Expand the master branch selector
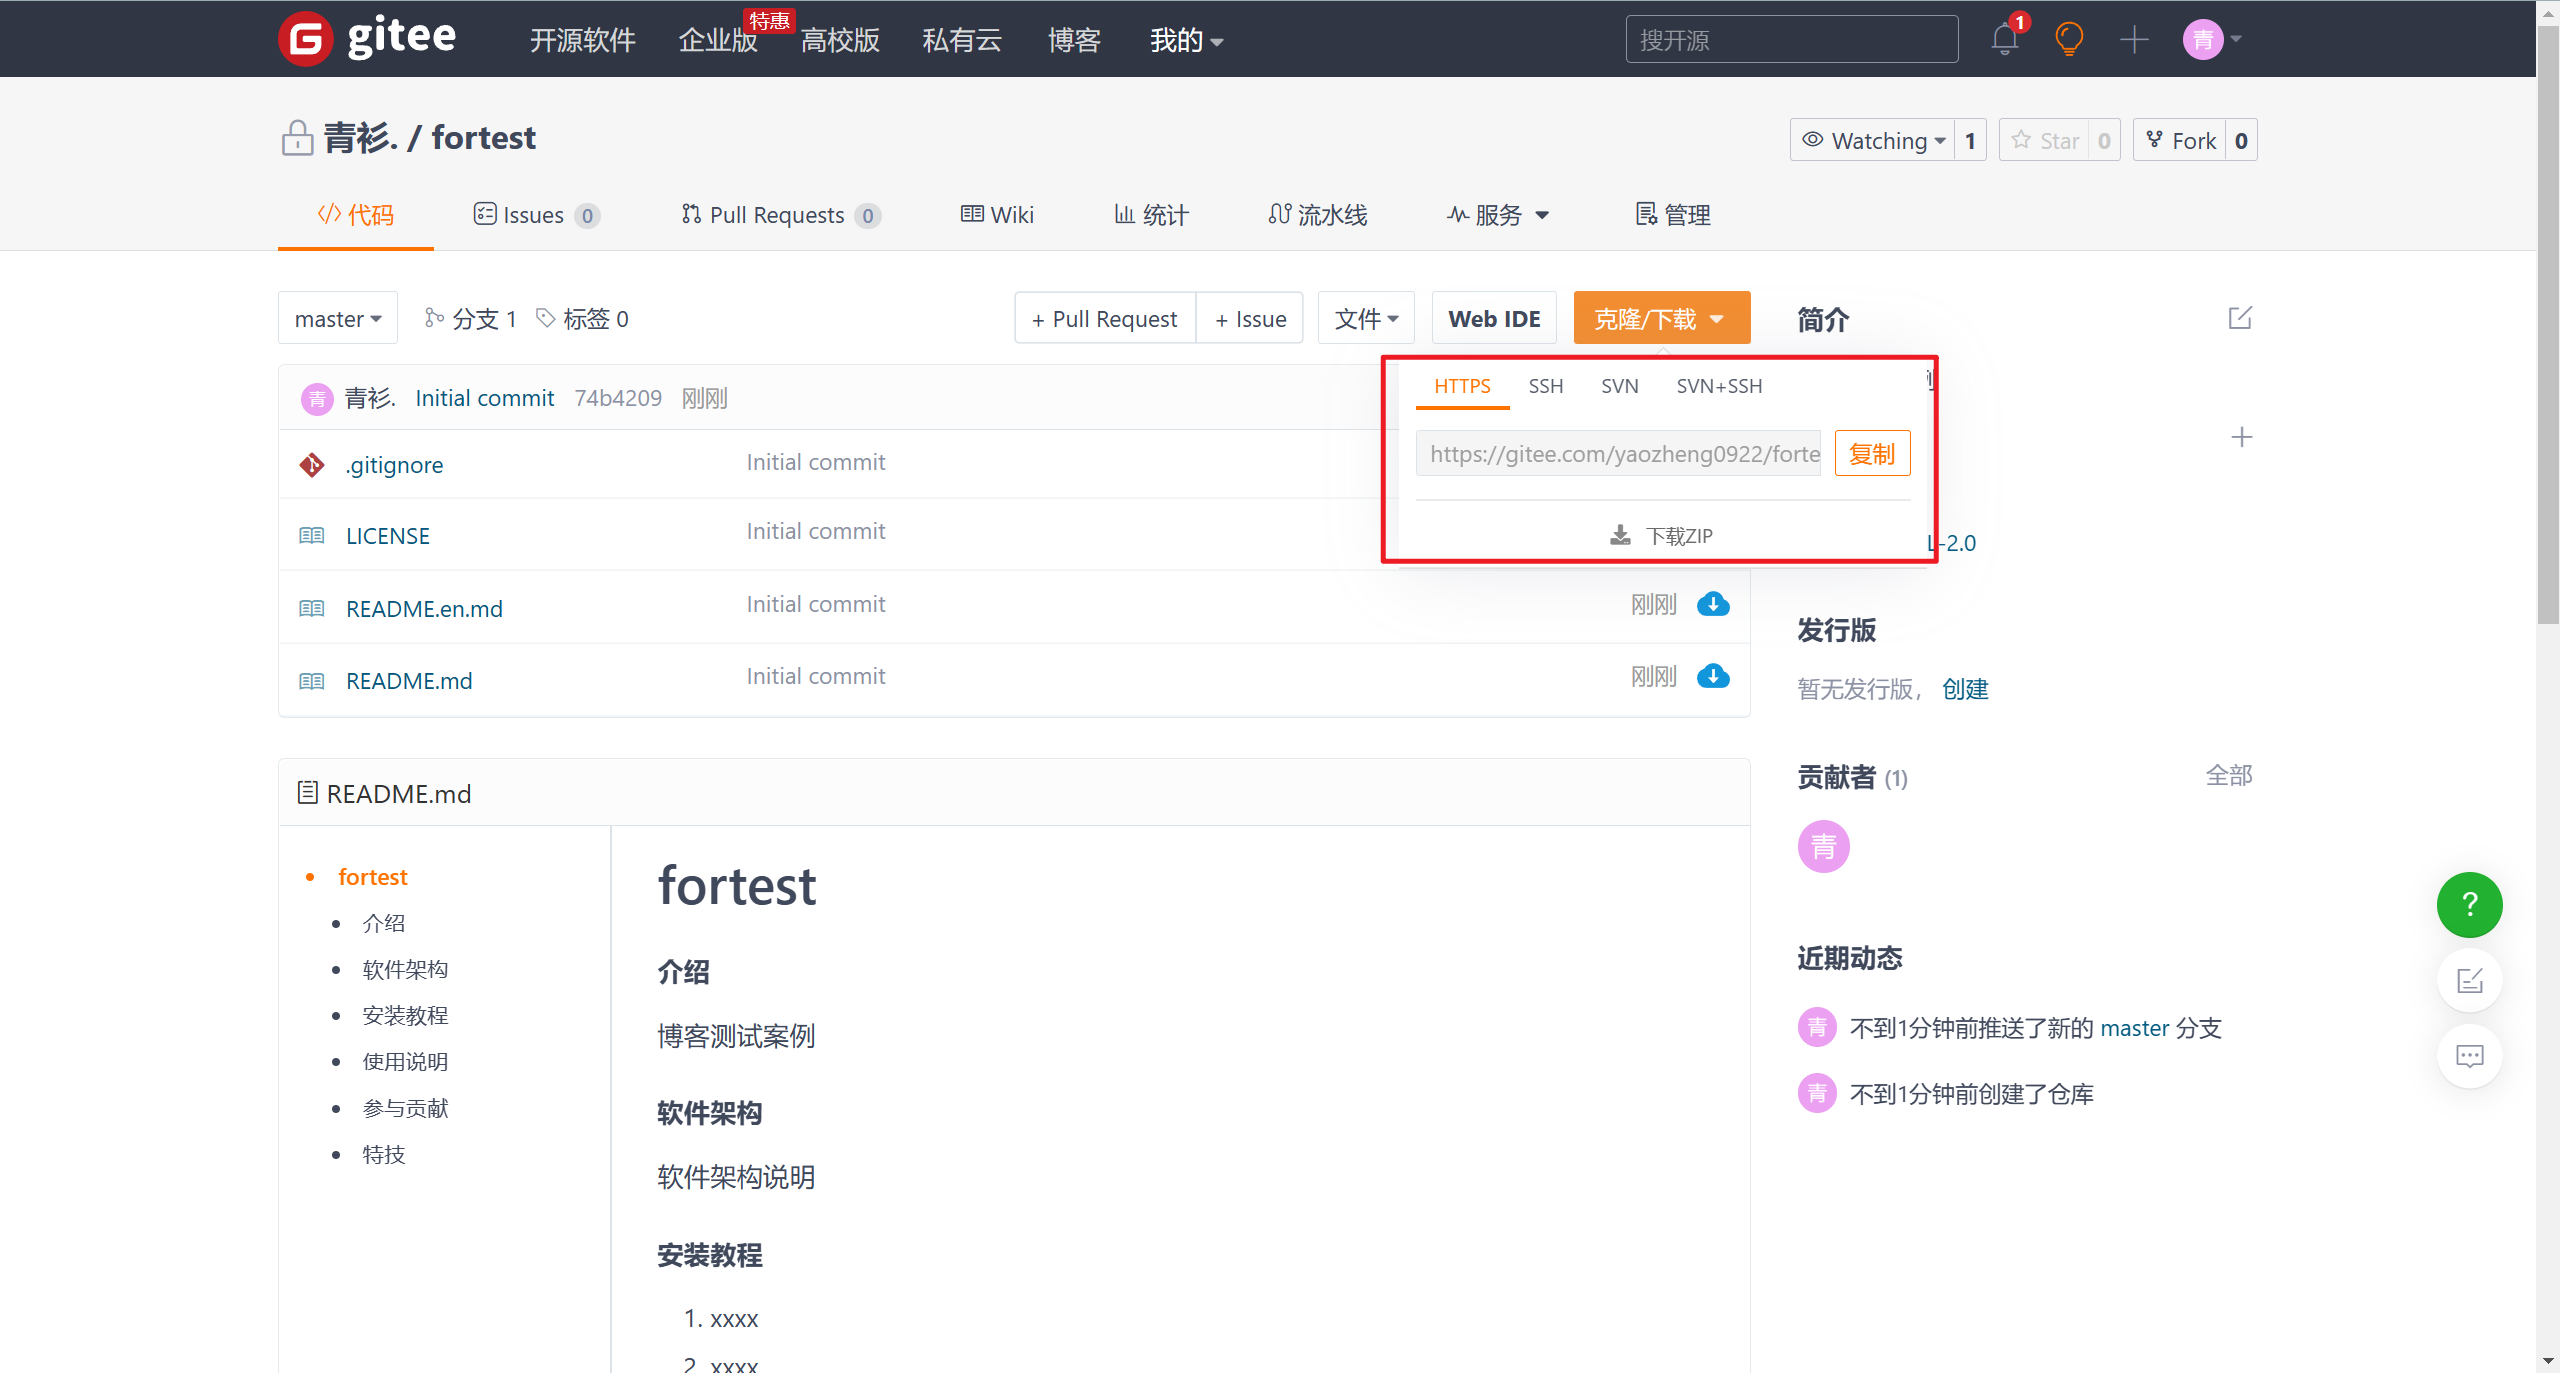 [338, 319]
